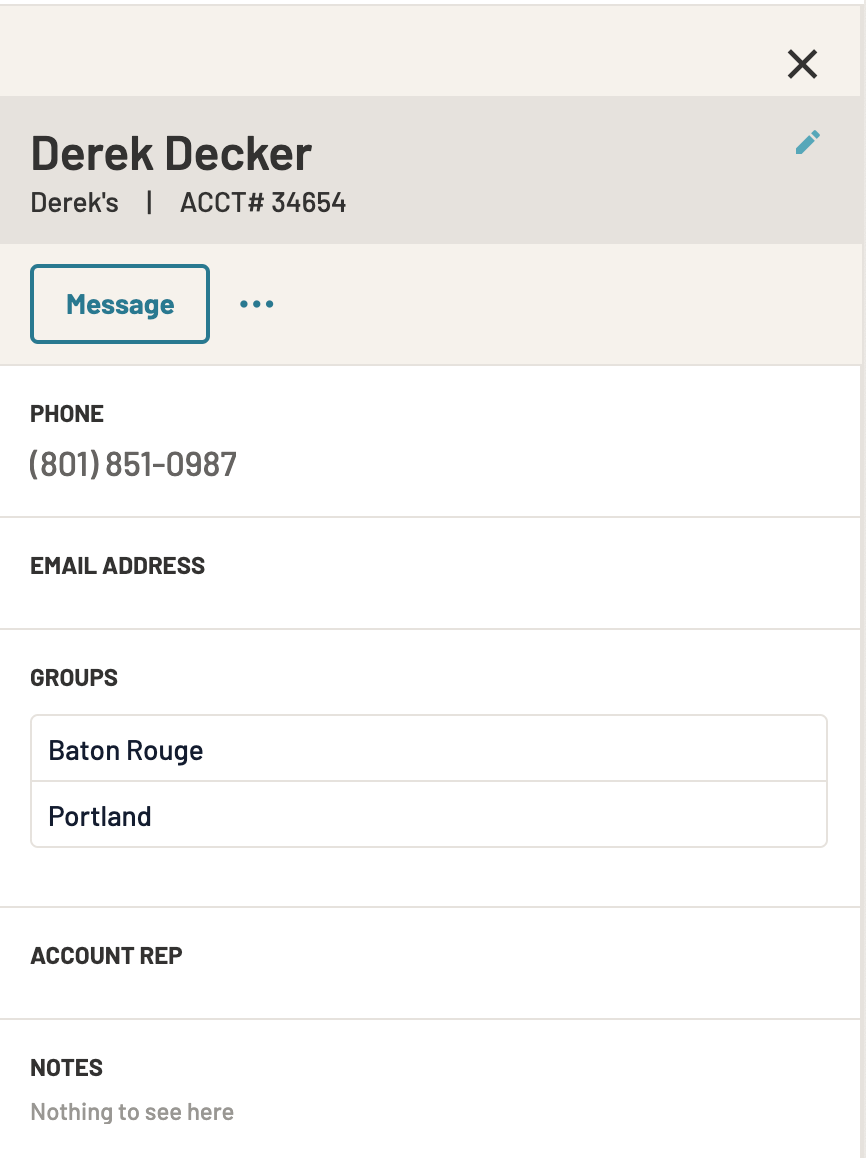Click the empty area below Account Rep

428,994
